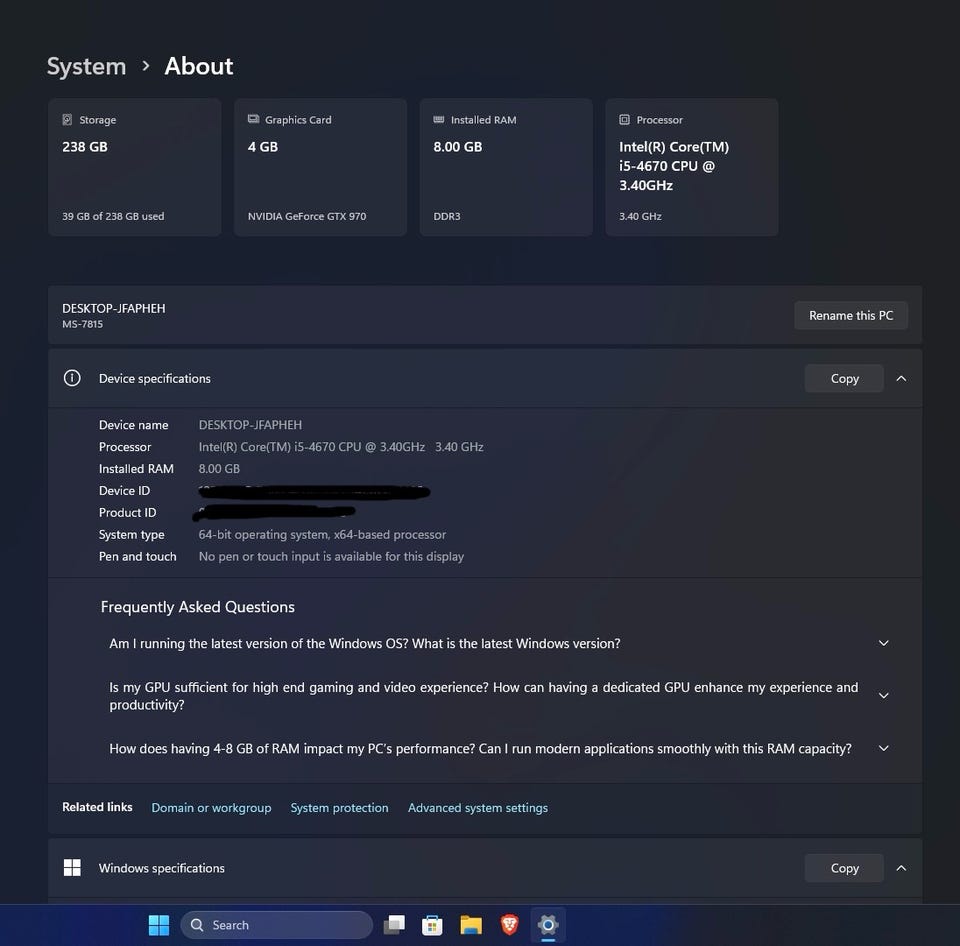This screenshot has width=960, height=946.
Task: Launch Brave browser from the taskbar
Action: coord(509,925)
